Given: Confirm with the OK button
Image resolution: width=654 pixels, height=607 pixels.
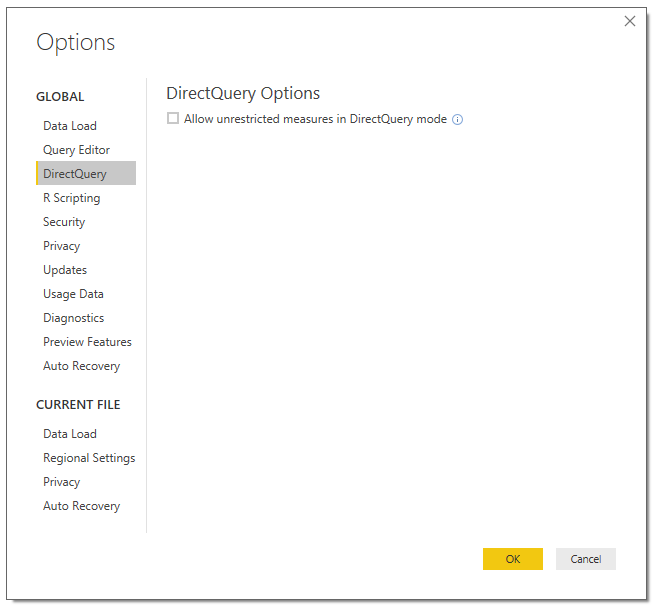Looking at the screenshot, I should coord(513,559).
